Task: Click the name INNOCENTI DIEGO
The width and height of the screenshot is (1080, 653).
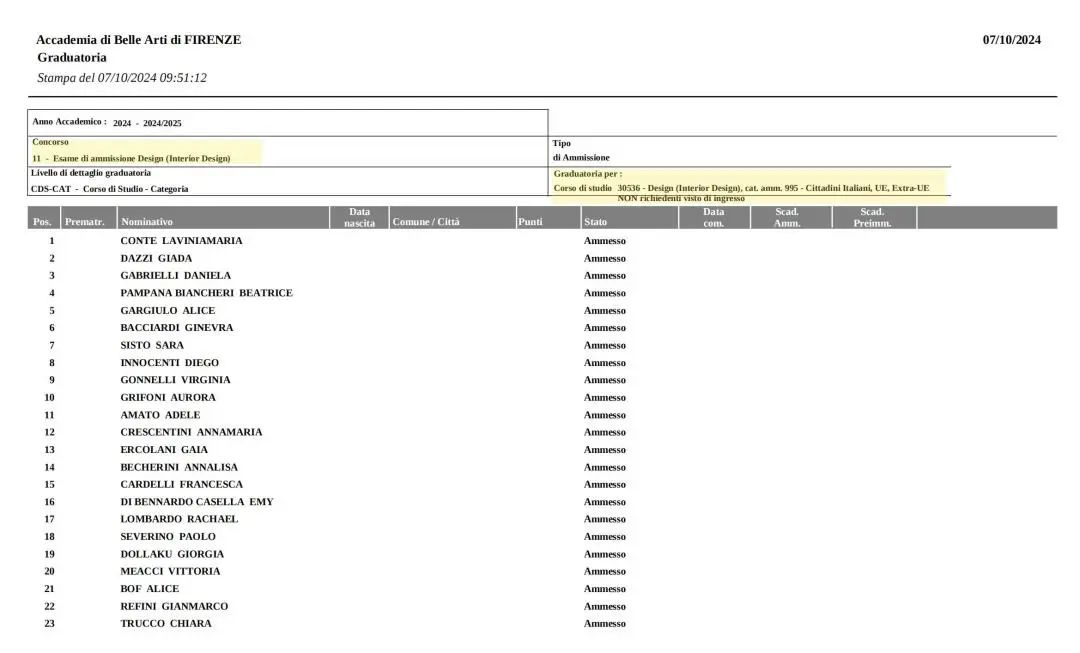Action: [169, 363]
